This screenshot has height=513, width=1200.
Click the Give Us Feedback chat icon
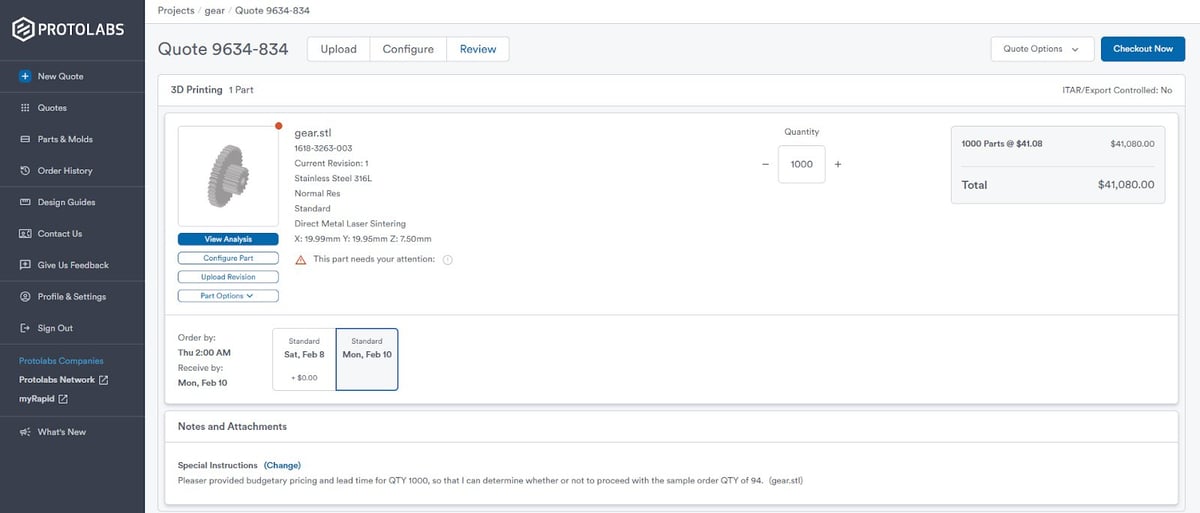[25, 265]
